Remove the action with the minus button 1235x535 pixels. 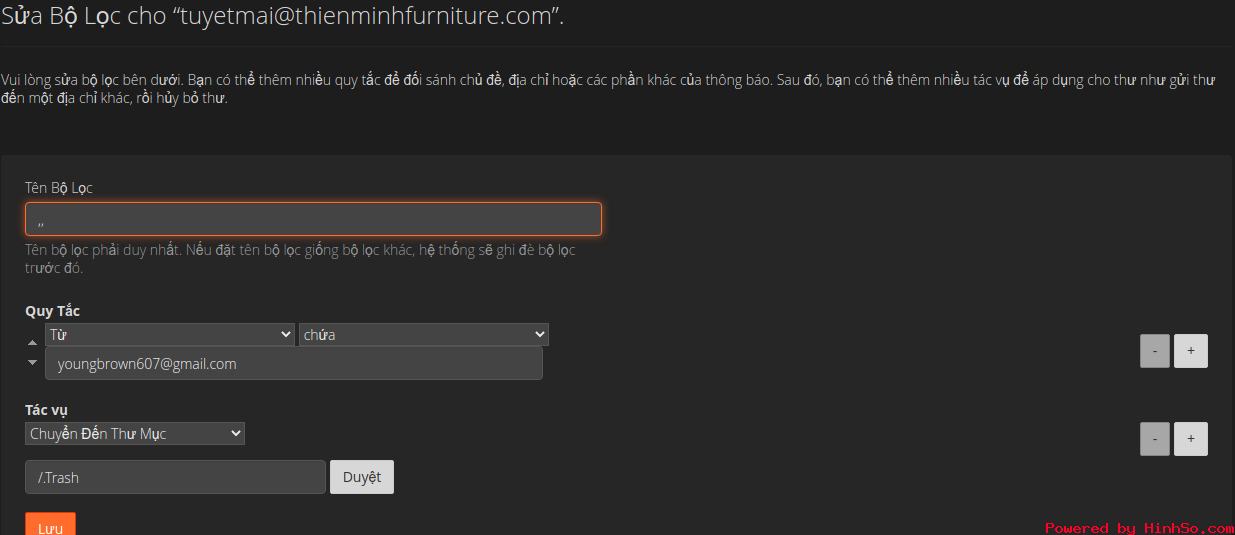(1155, 438)
